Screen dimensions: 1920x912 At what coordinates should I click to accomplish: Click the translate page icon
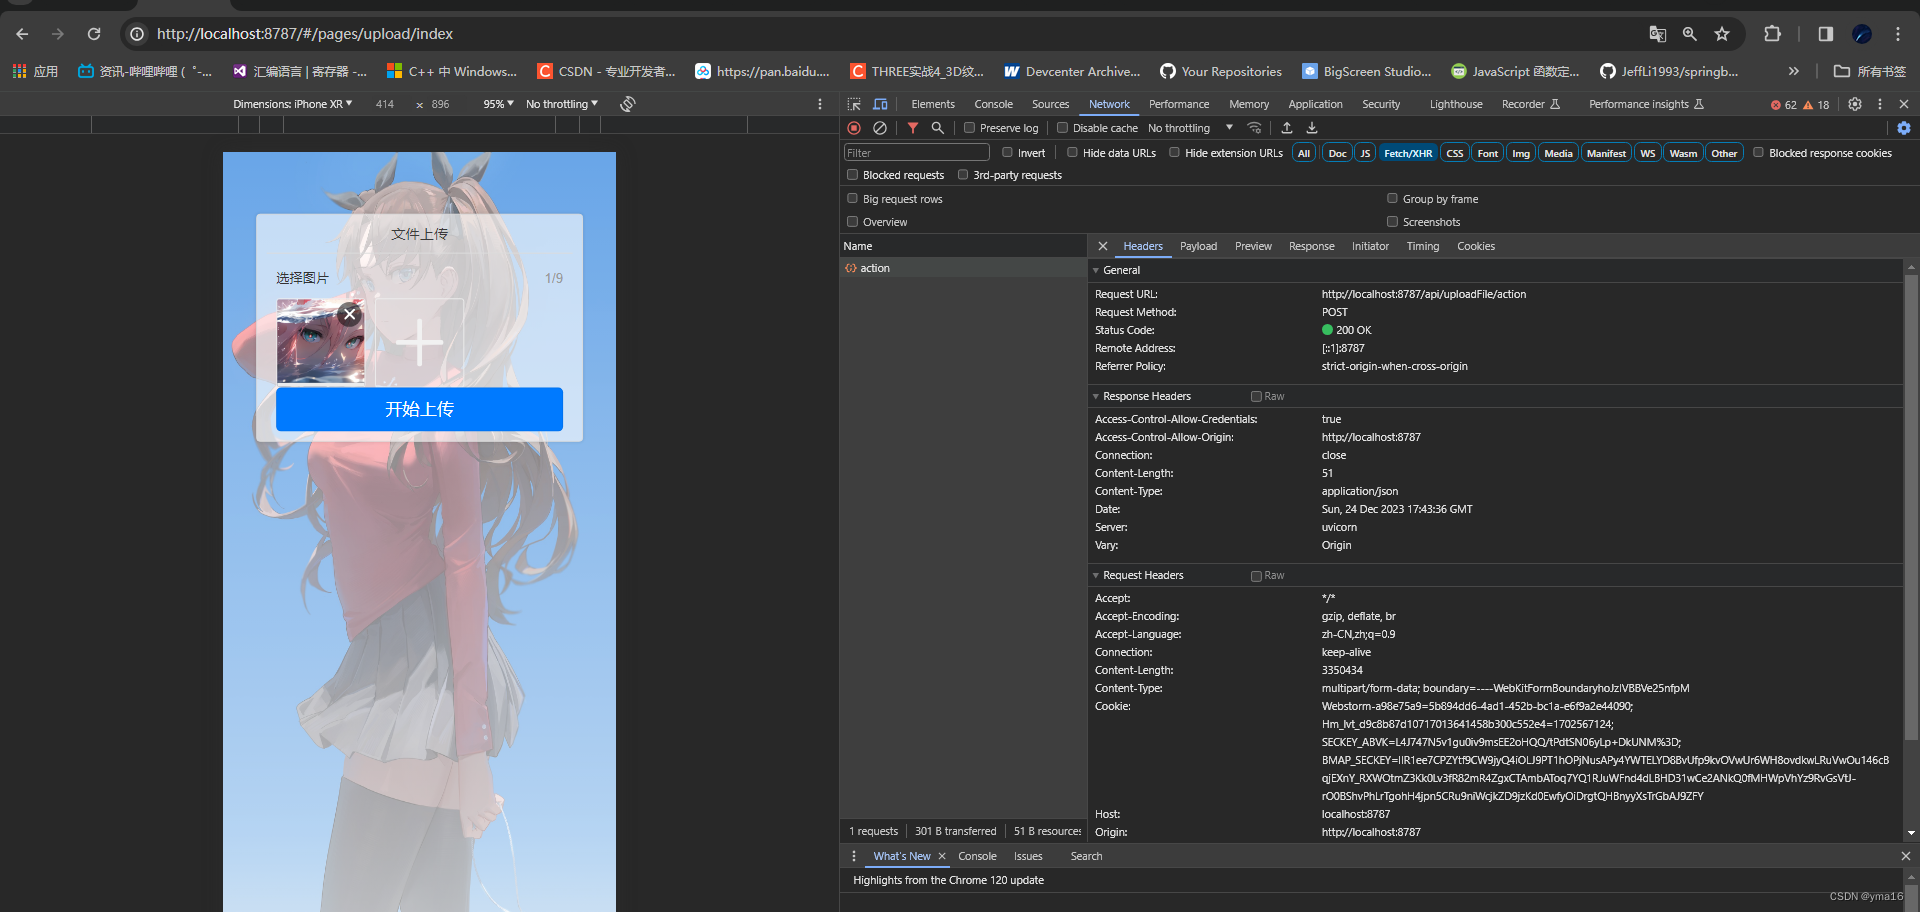tap(1657, 34)
